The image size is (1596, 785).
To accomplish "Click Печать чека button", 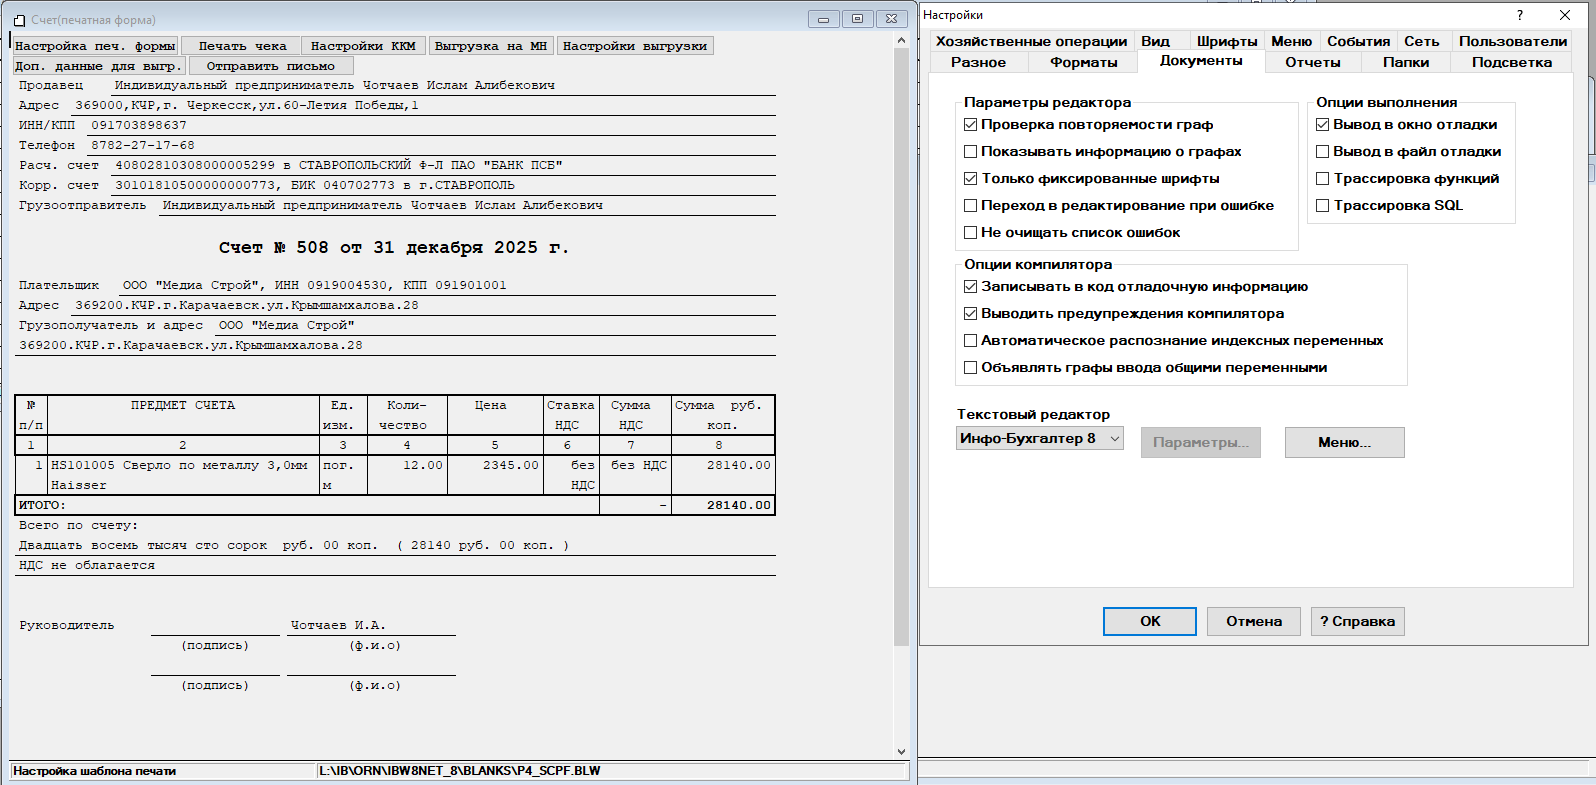I will (242, 46).
